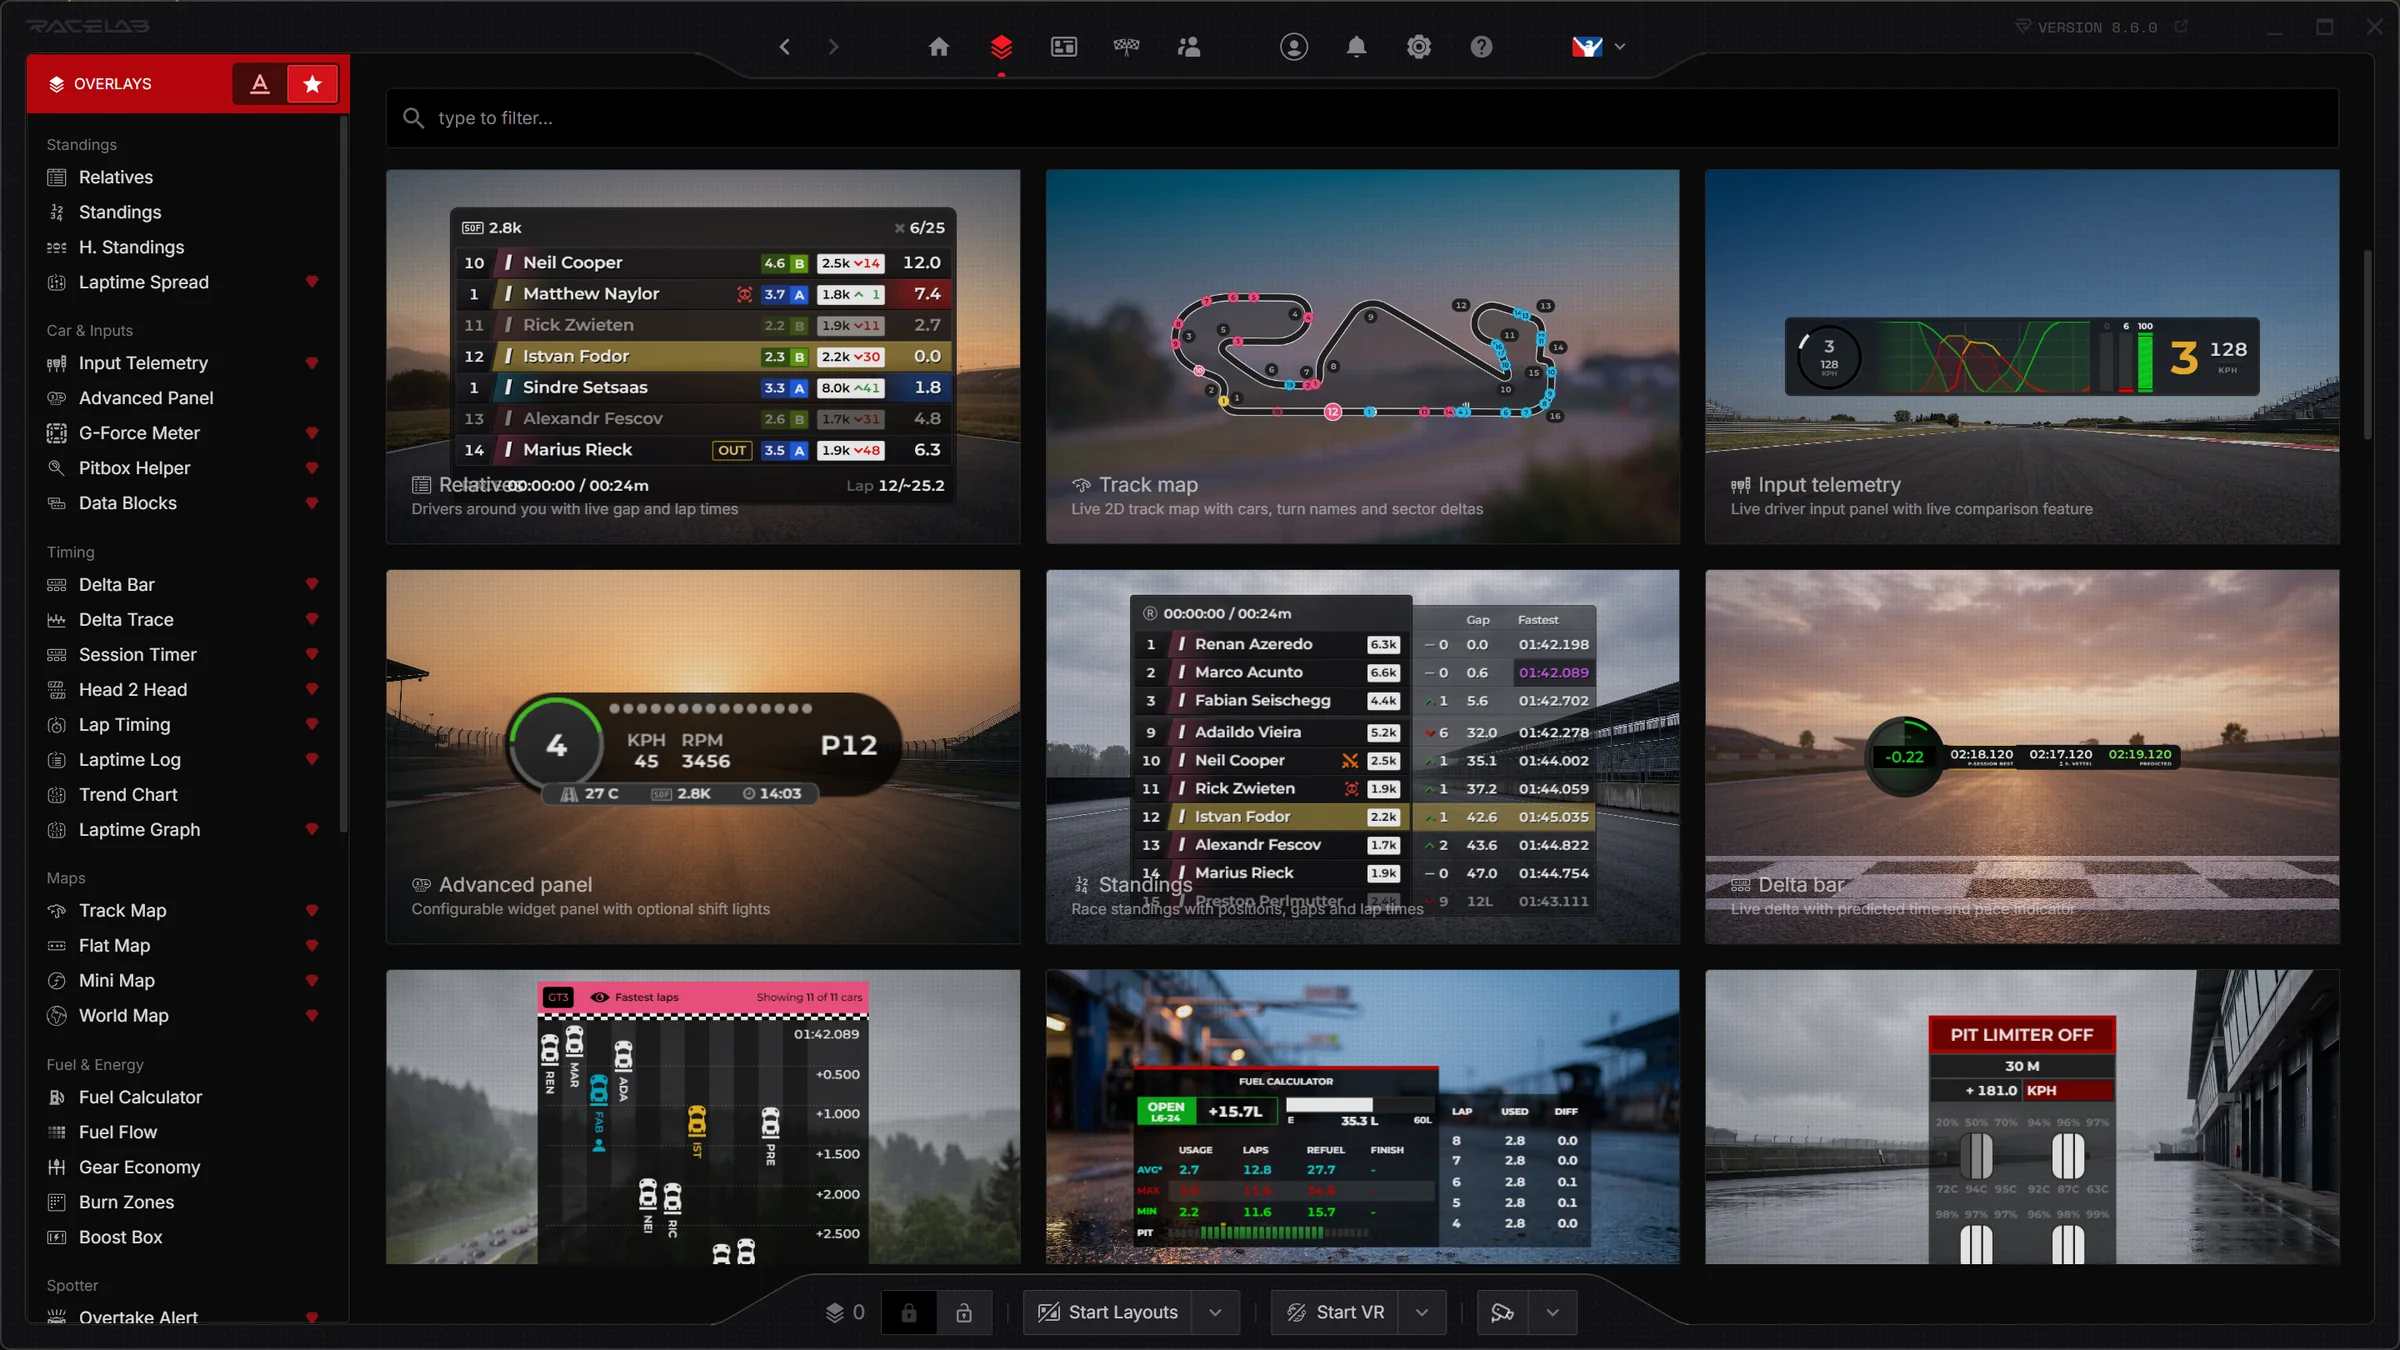Toggle the favorite marker for Delta Bar

click(312, 584)
